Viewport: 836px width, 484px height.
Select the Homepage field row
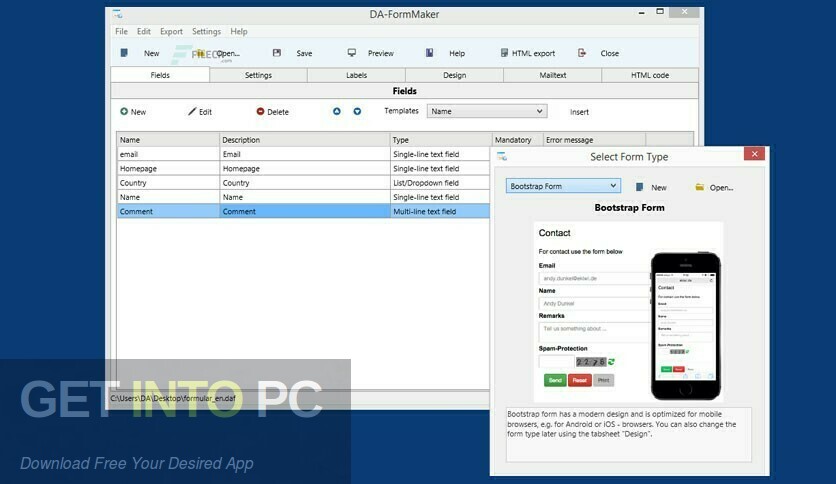[303, 168]
